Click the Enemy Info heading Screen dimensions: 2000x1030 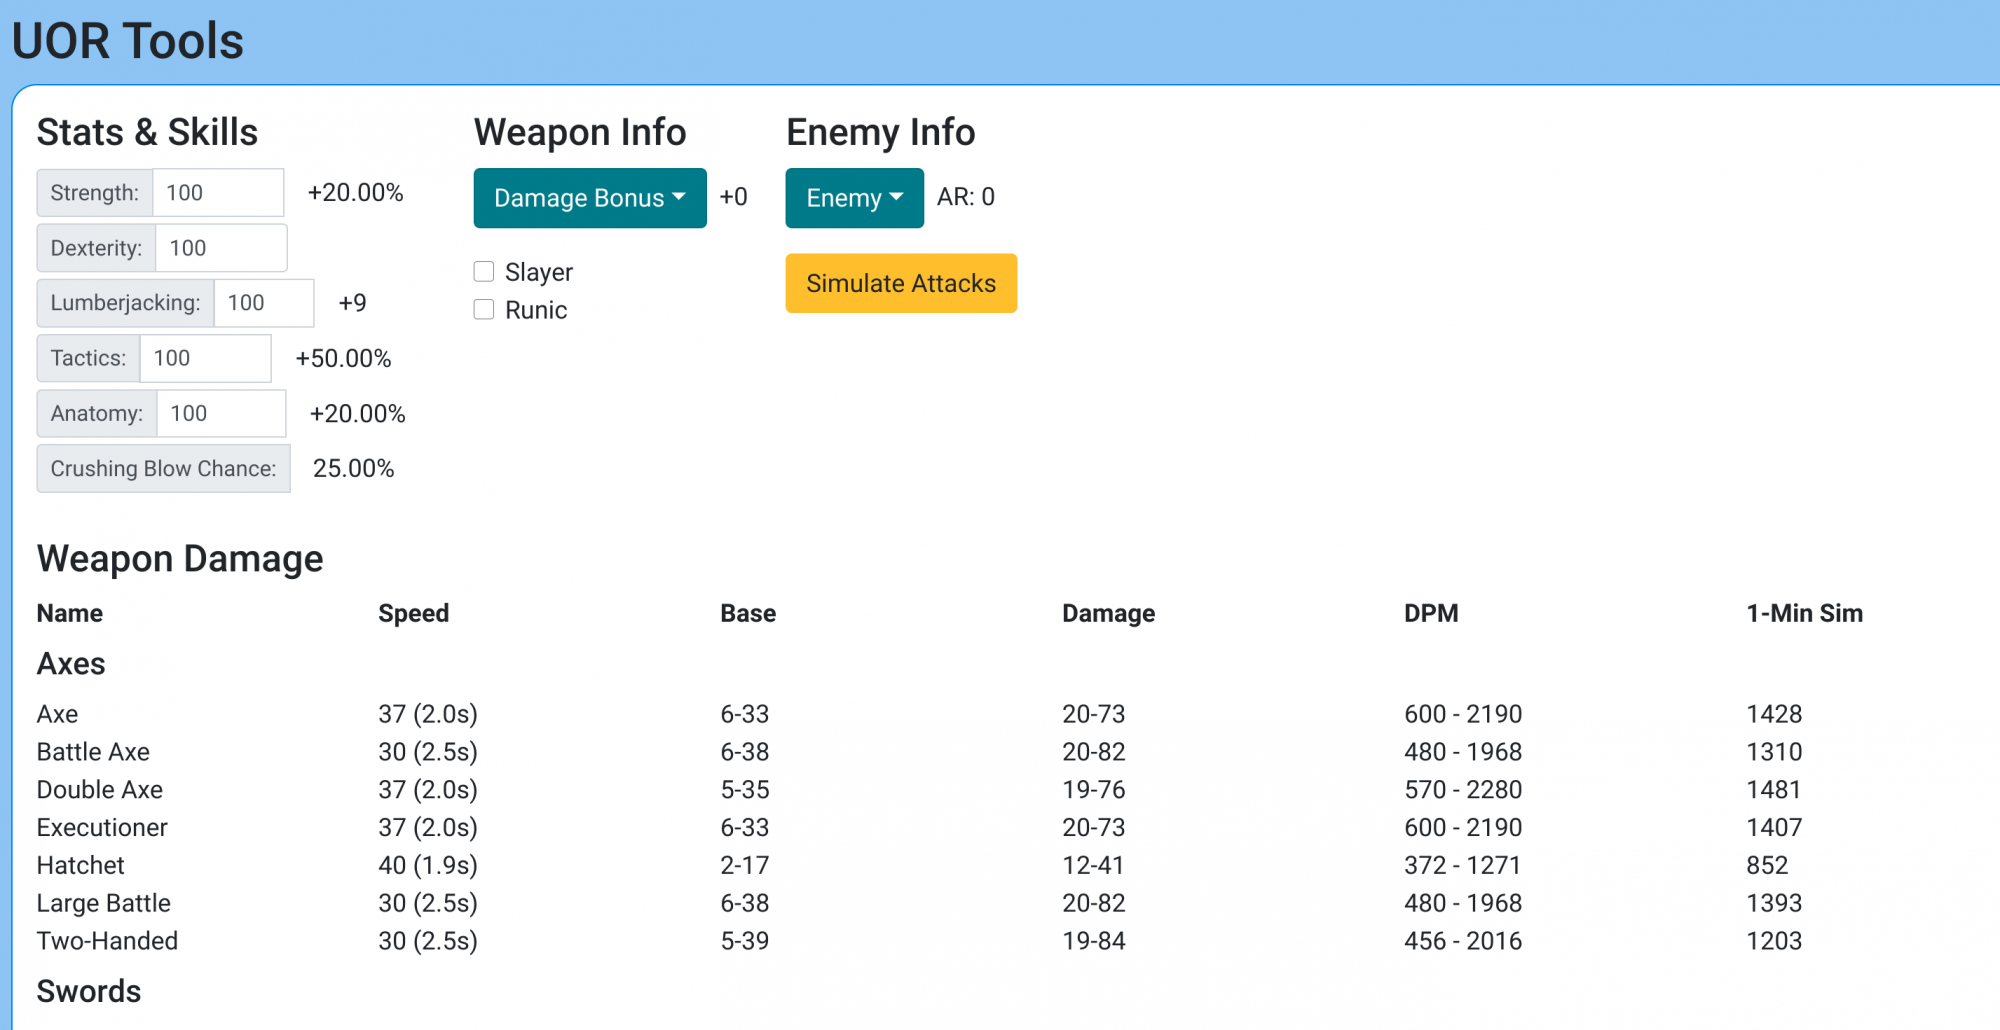[880, 132]
